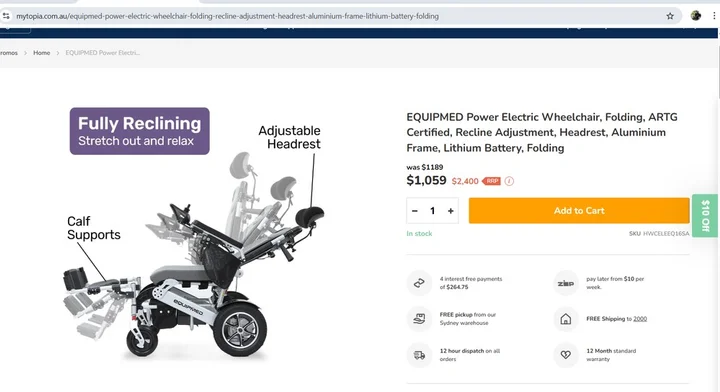
Task: Click the free shipping house icon
Action: click(566, 319)
